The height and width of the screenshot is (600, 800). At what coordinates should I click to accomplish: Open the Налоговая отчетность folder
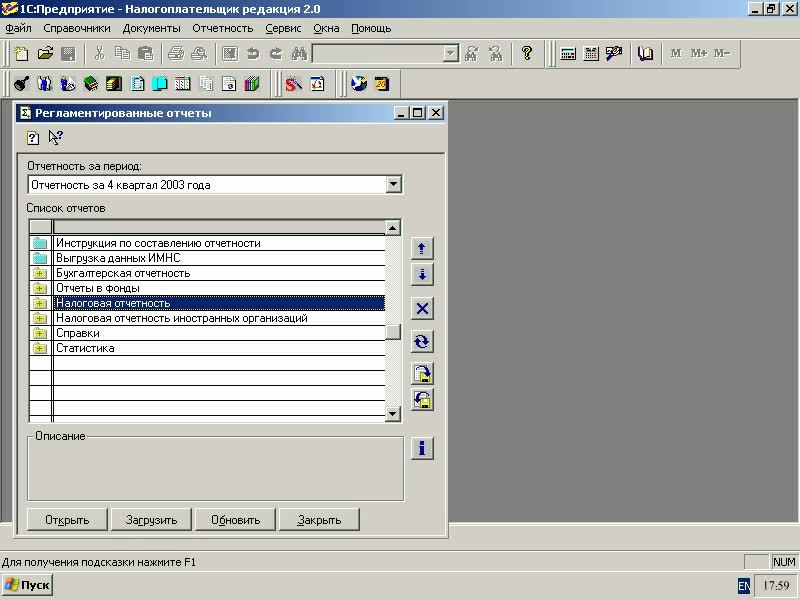[x=113, y=303]
